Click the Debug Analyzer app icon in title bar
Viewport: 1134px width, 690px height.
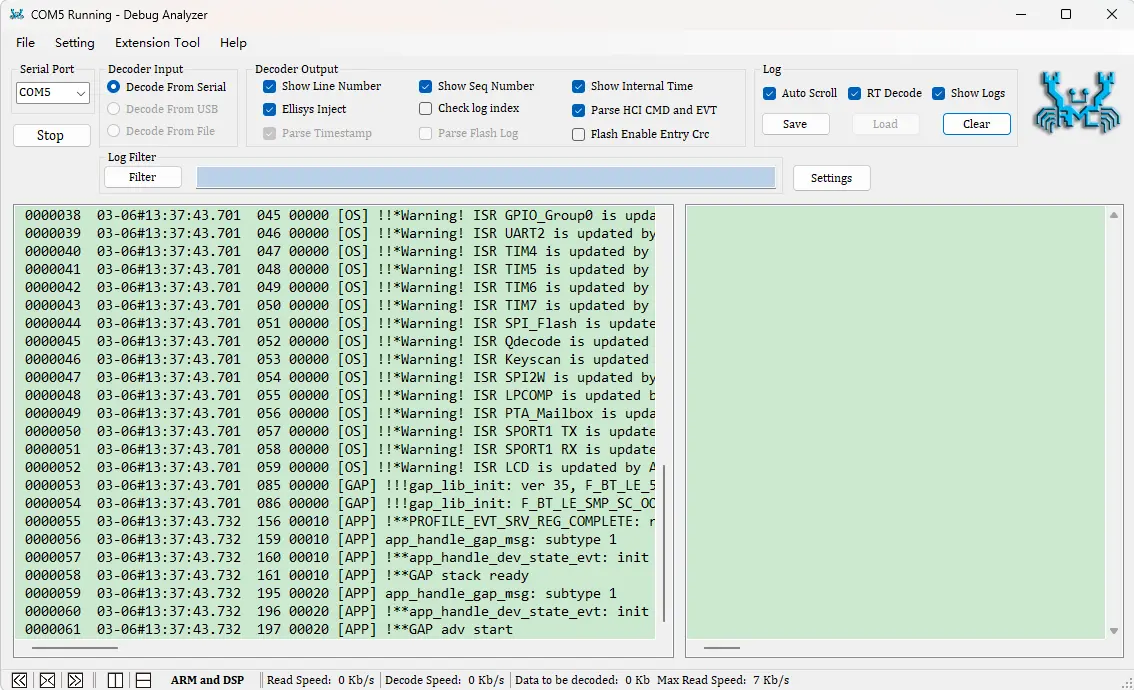16,14
